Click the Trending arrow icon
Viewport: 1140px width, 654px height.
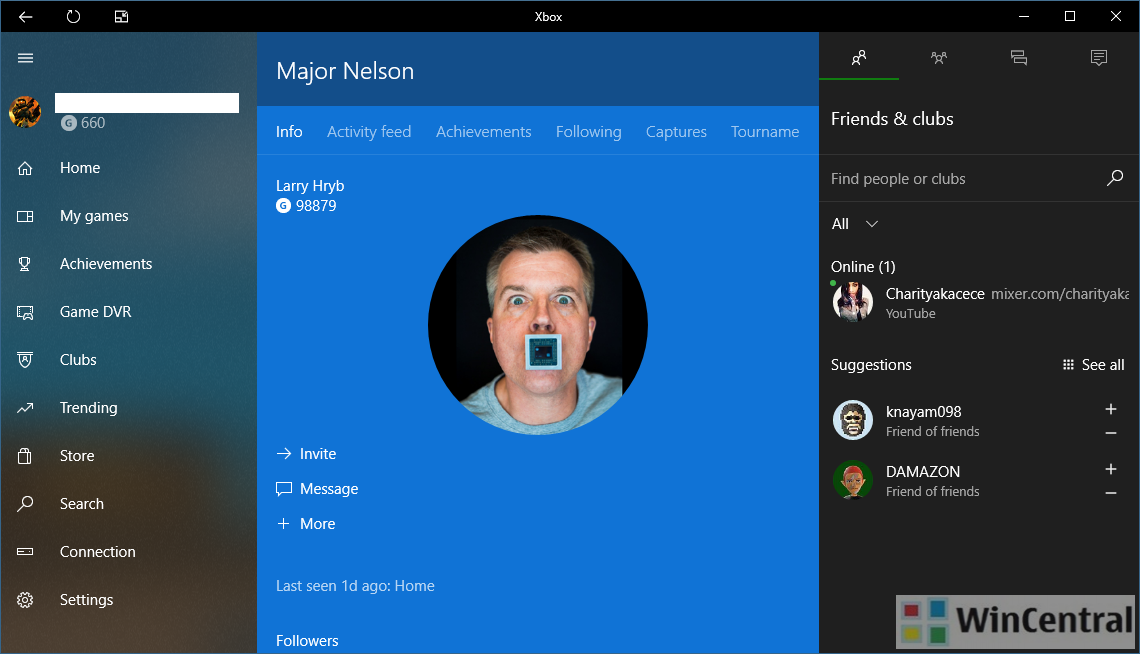point(25,408)
